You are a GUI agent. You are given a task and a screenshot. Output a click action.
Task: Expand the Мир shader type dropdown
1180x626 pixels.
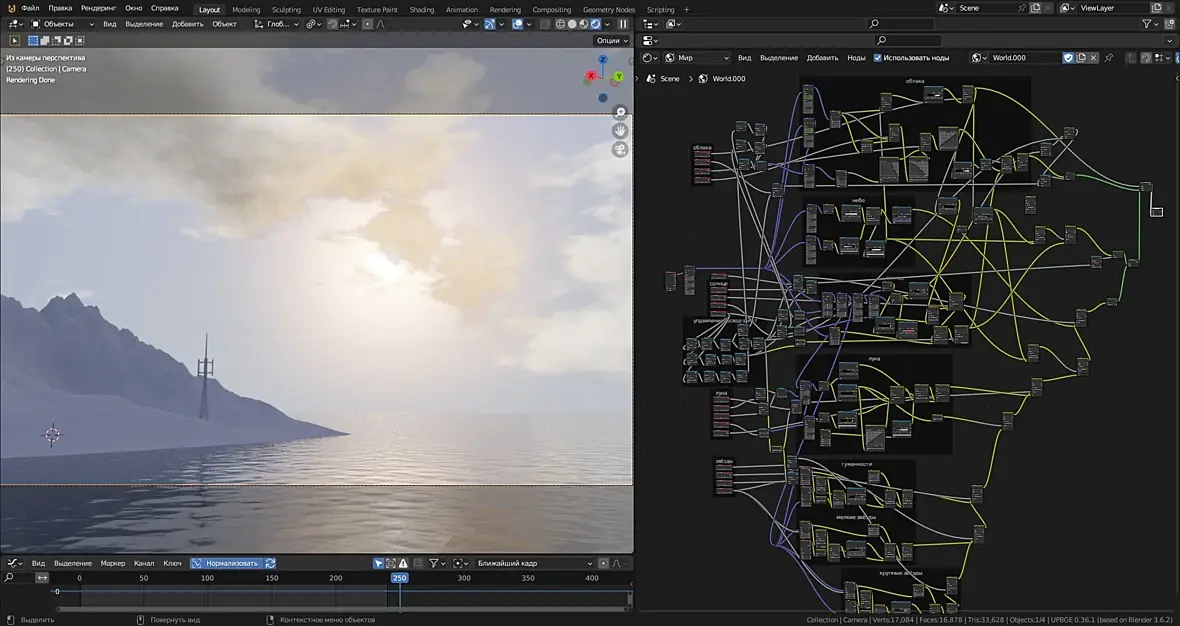pos(698,58)
